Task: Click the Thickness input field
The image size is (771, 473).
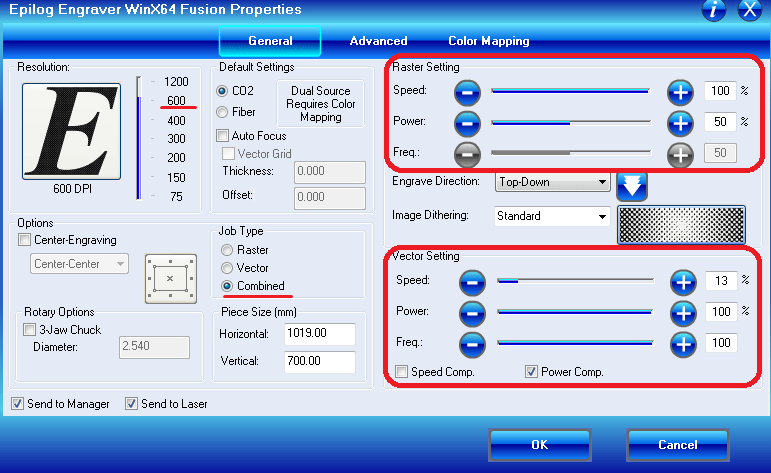Action: tap(330, 172)
